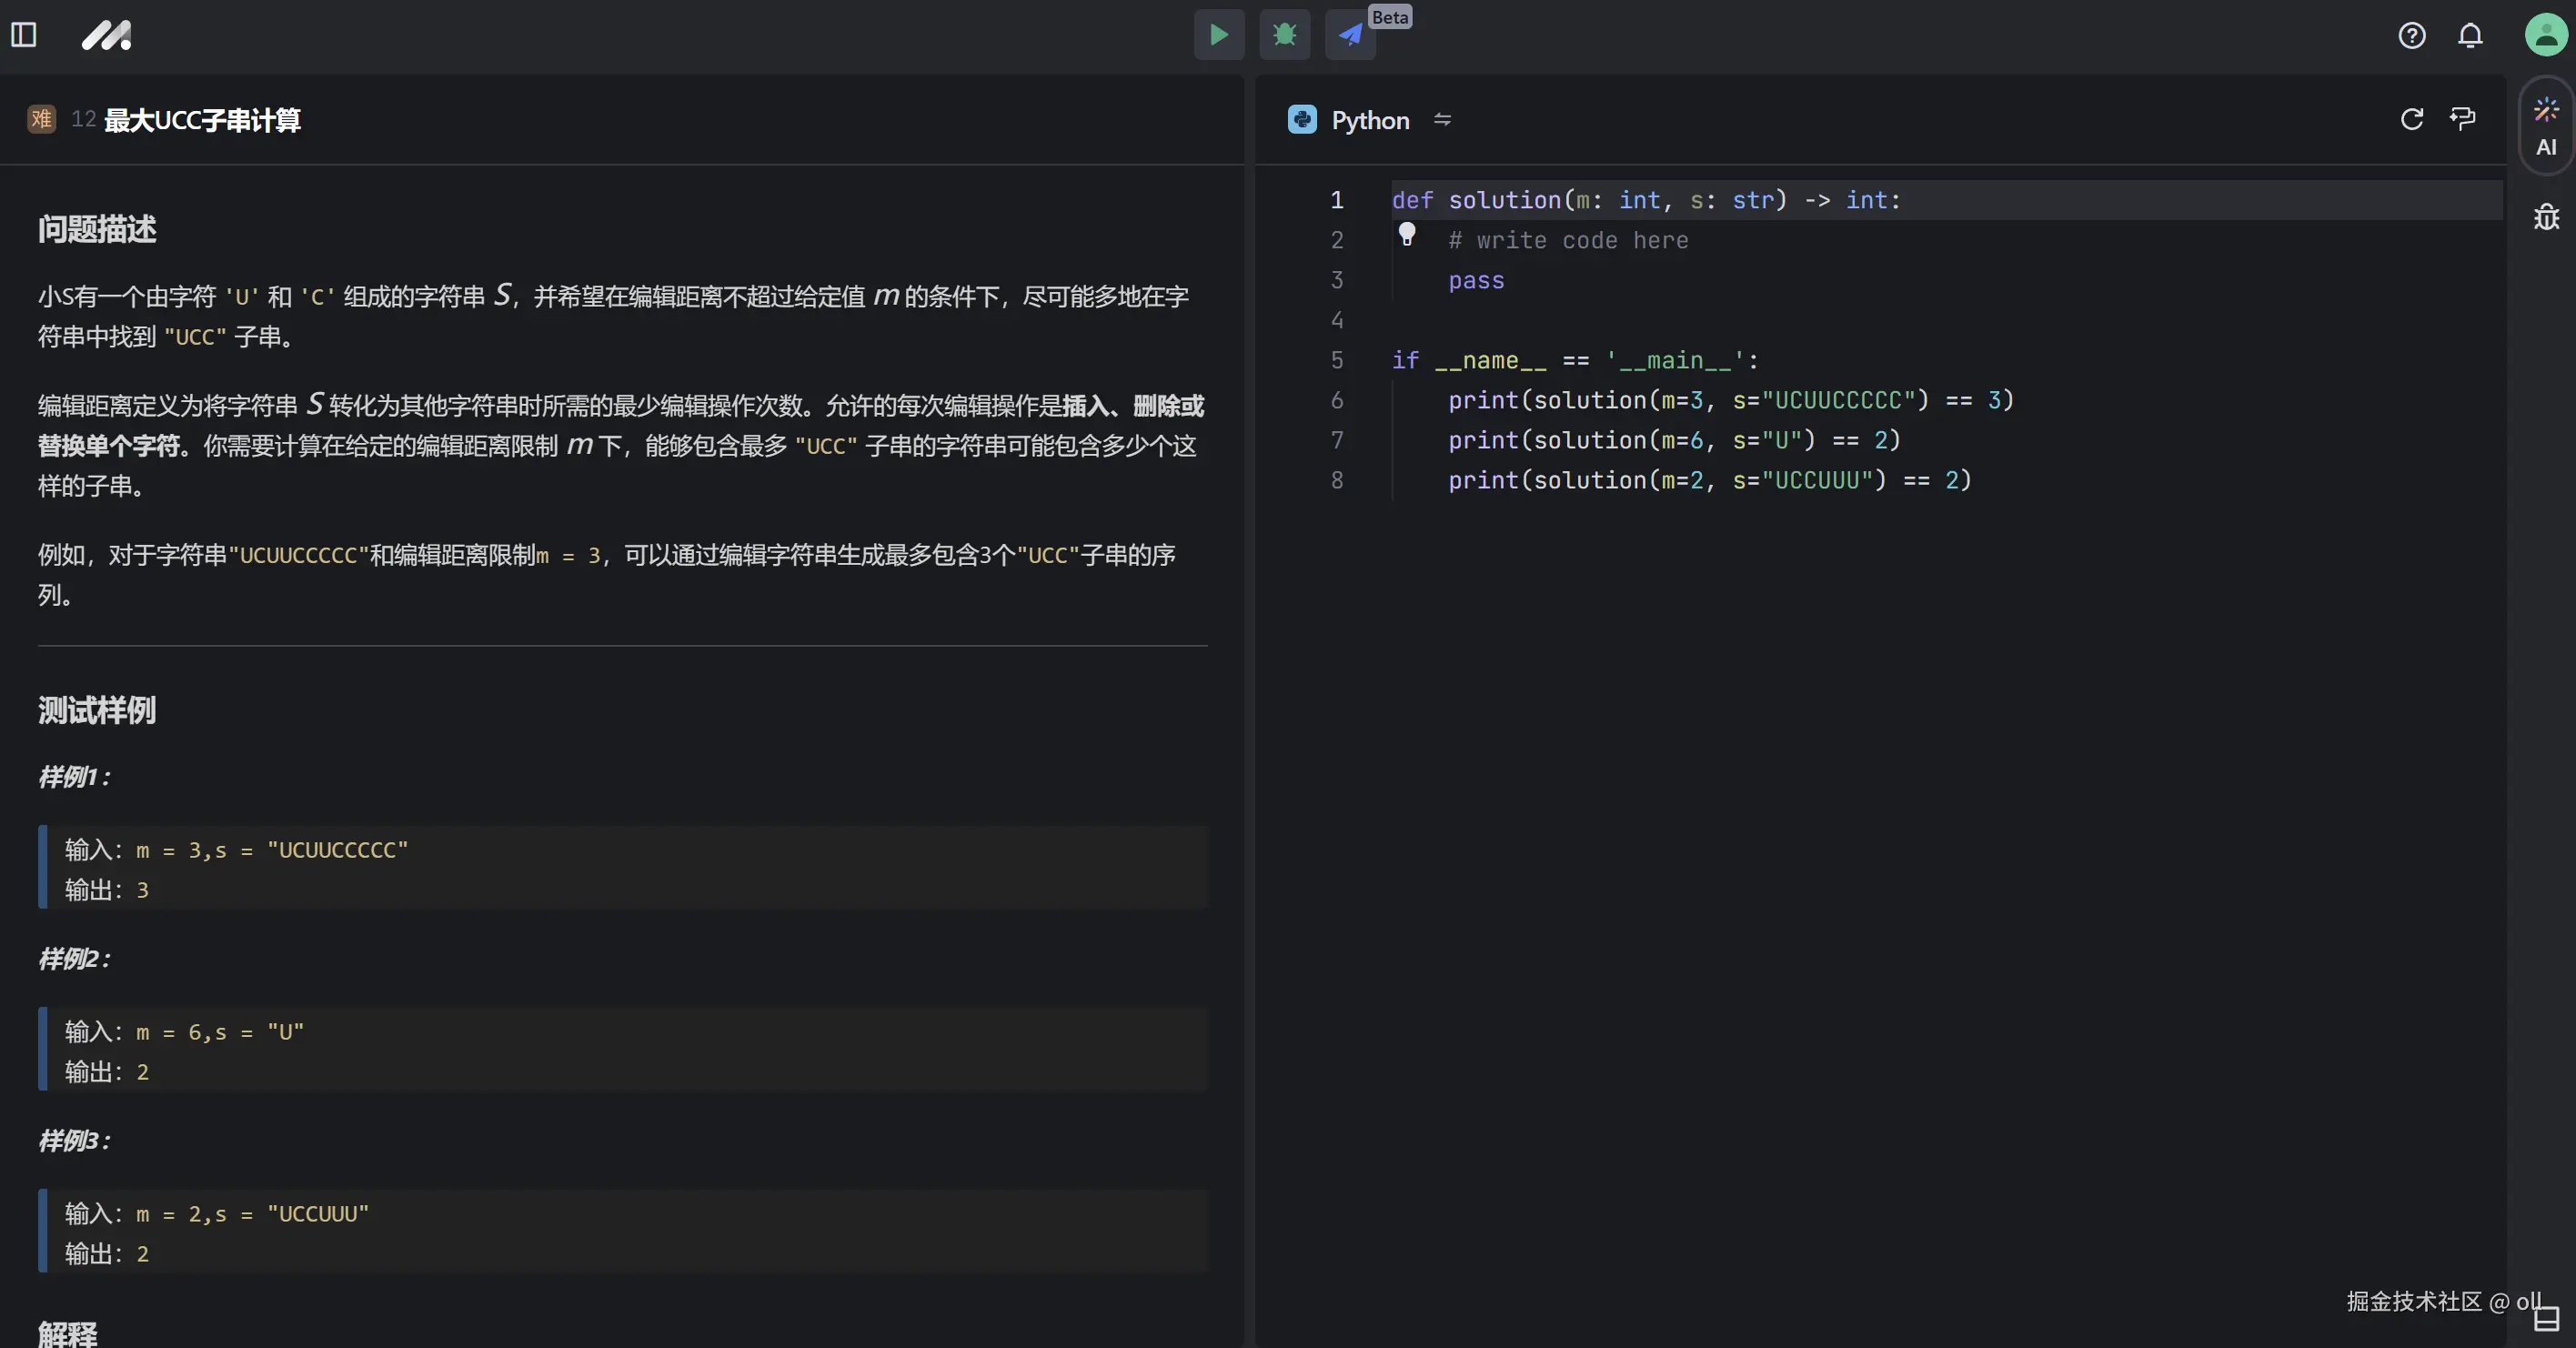Toggle the left sidebar panel icon

click(24, 35)
